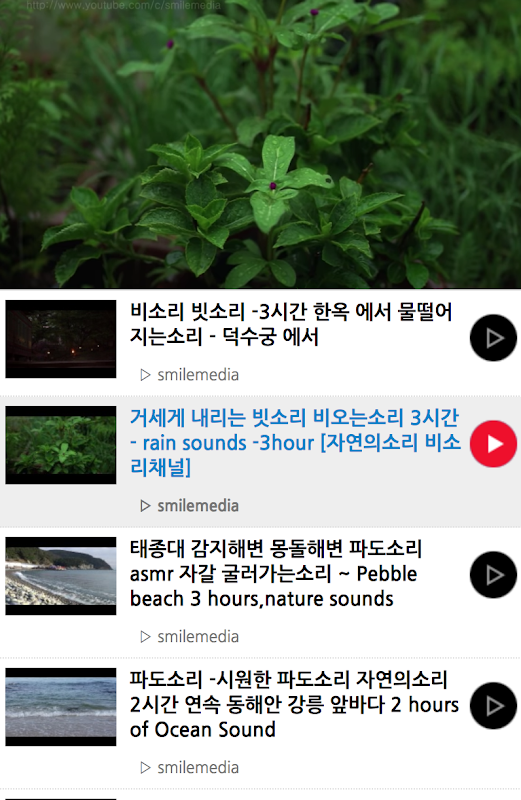Open the green plant rain thumbnail
The width and height of the screenshot is (521, 800).
pyautogui.click(x=61, y=445)
